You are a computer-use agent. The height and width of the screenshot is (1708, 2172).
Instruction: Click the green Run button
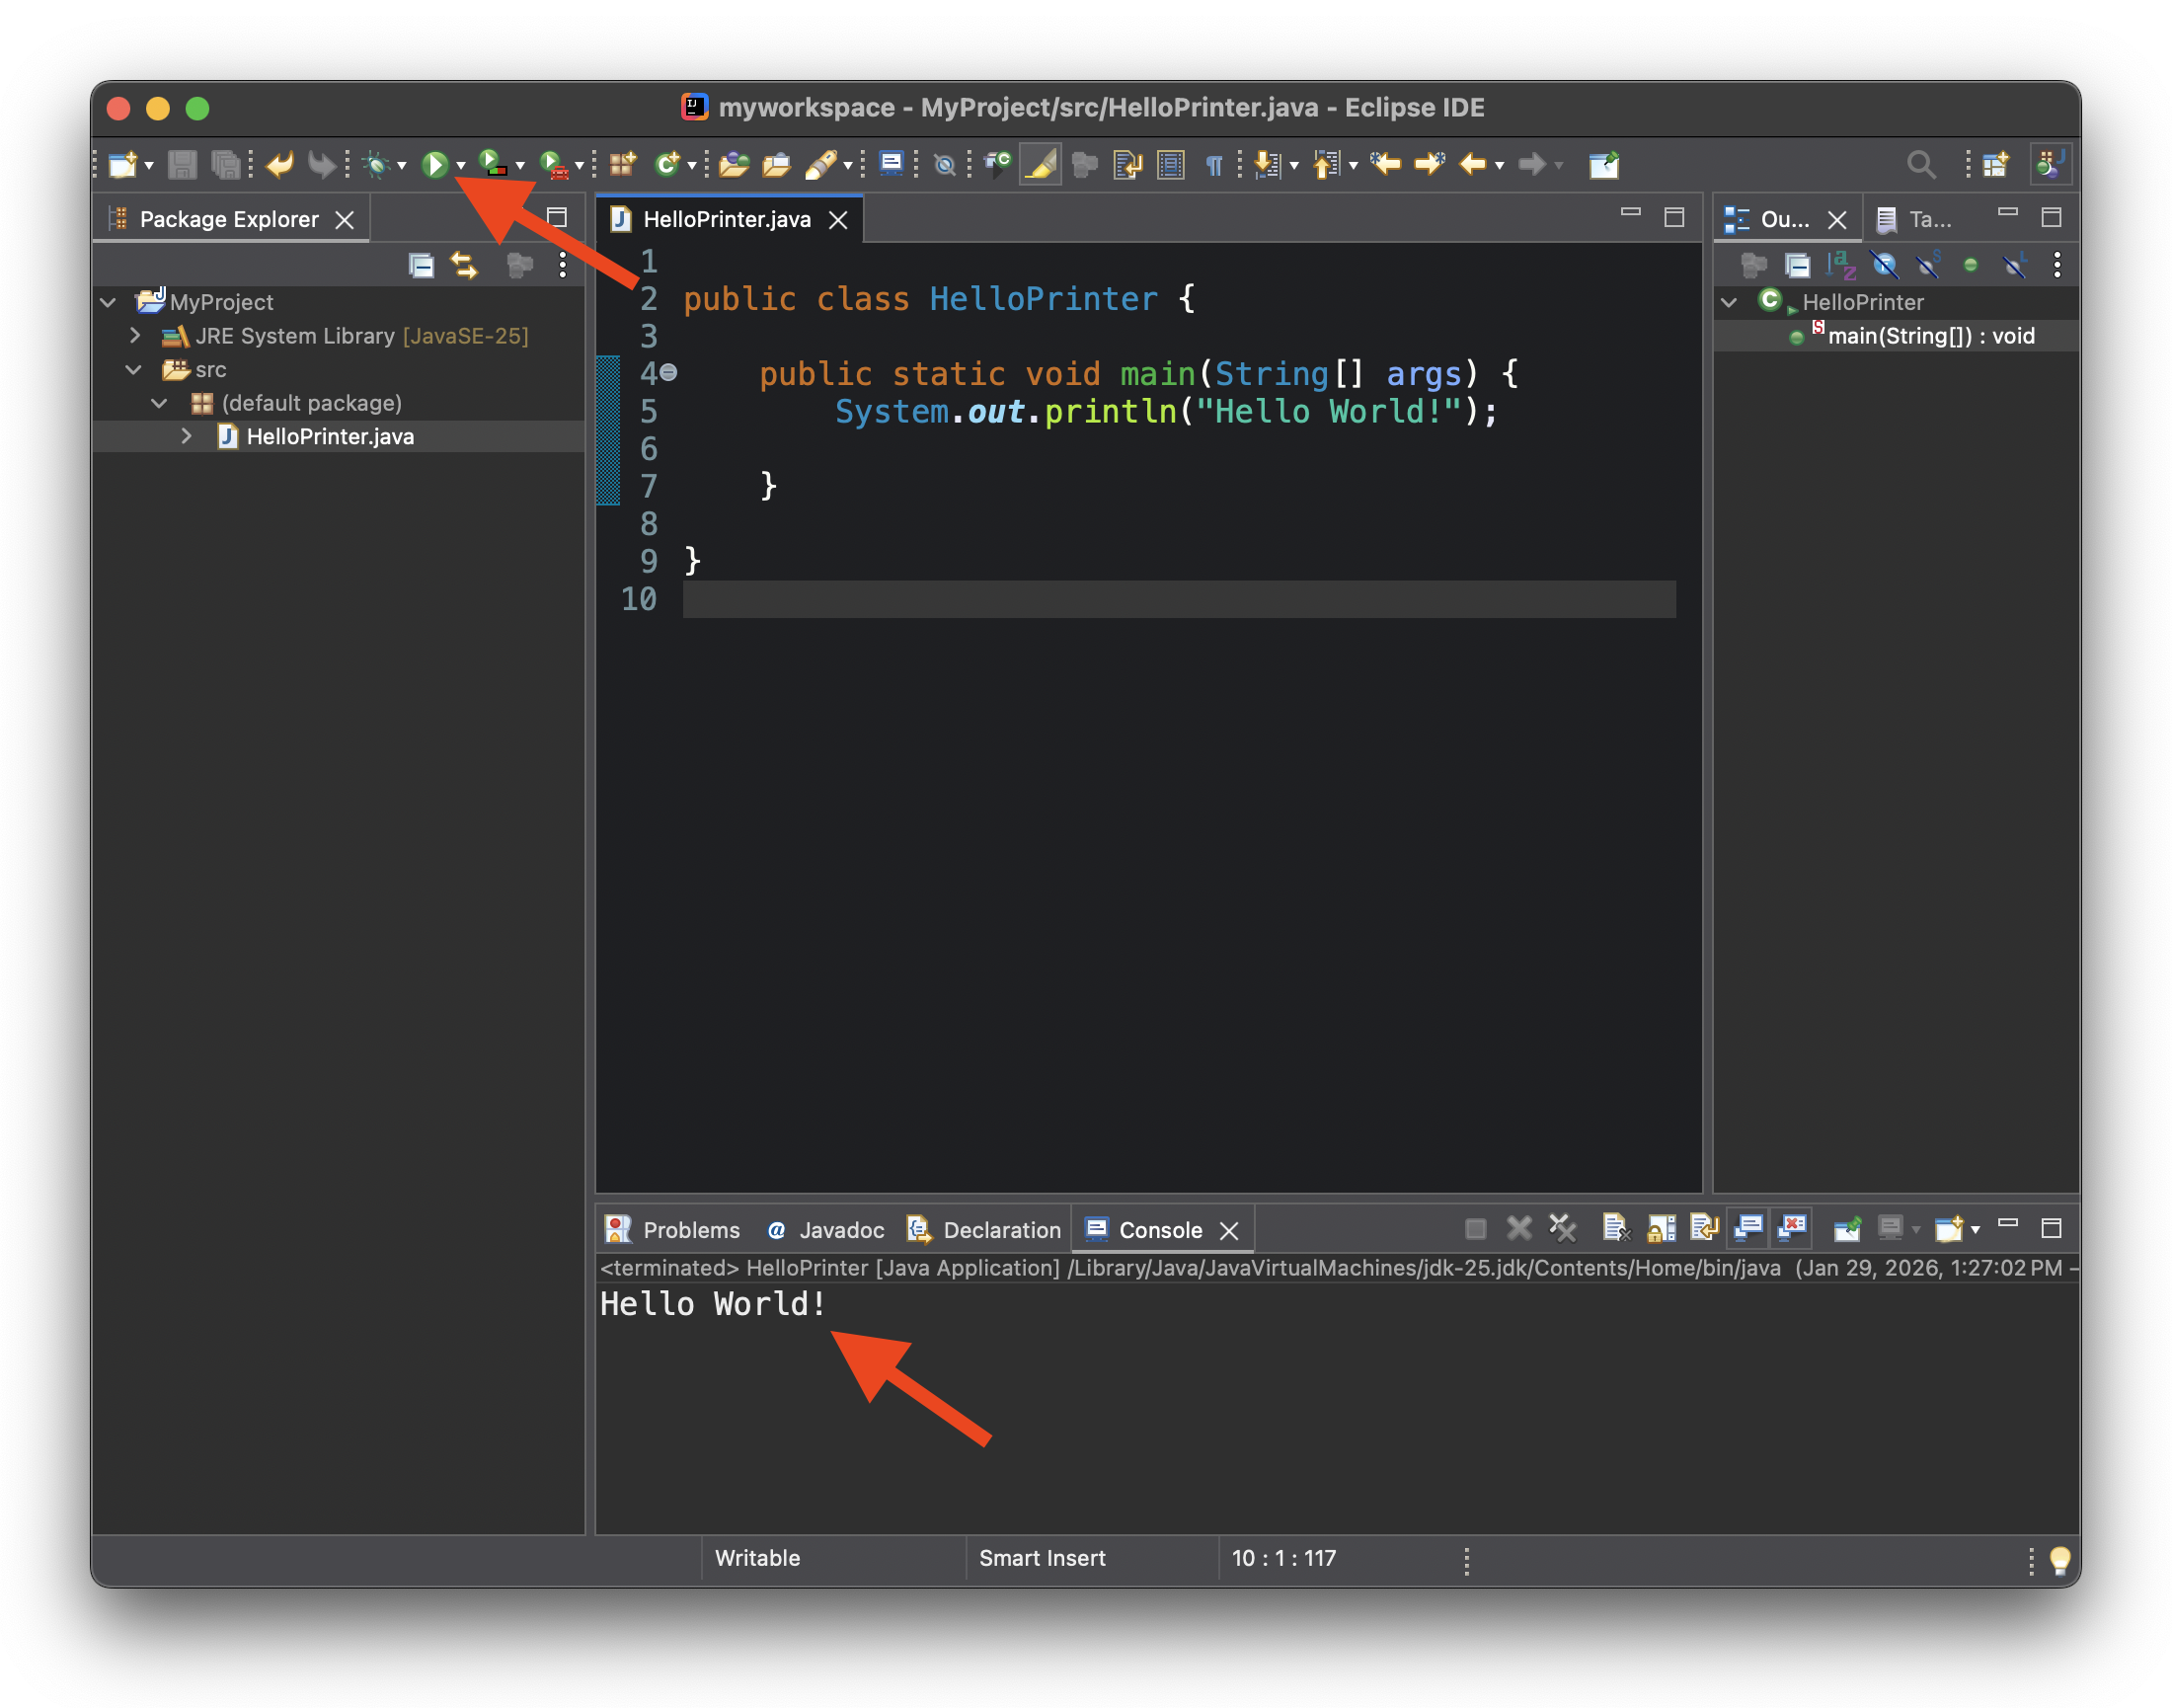[434, 165]
